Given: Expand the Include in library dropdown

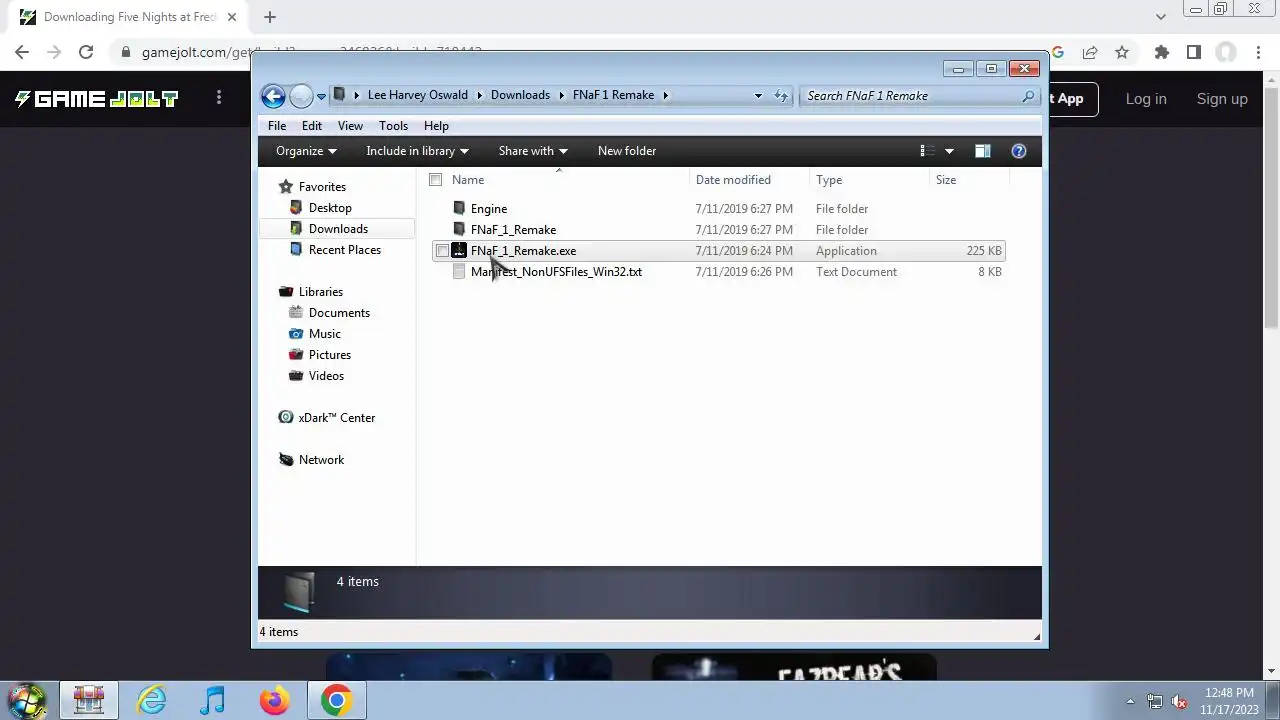Looking at the screenshot, I should pos(417,151).
